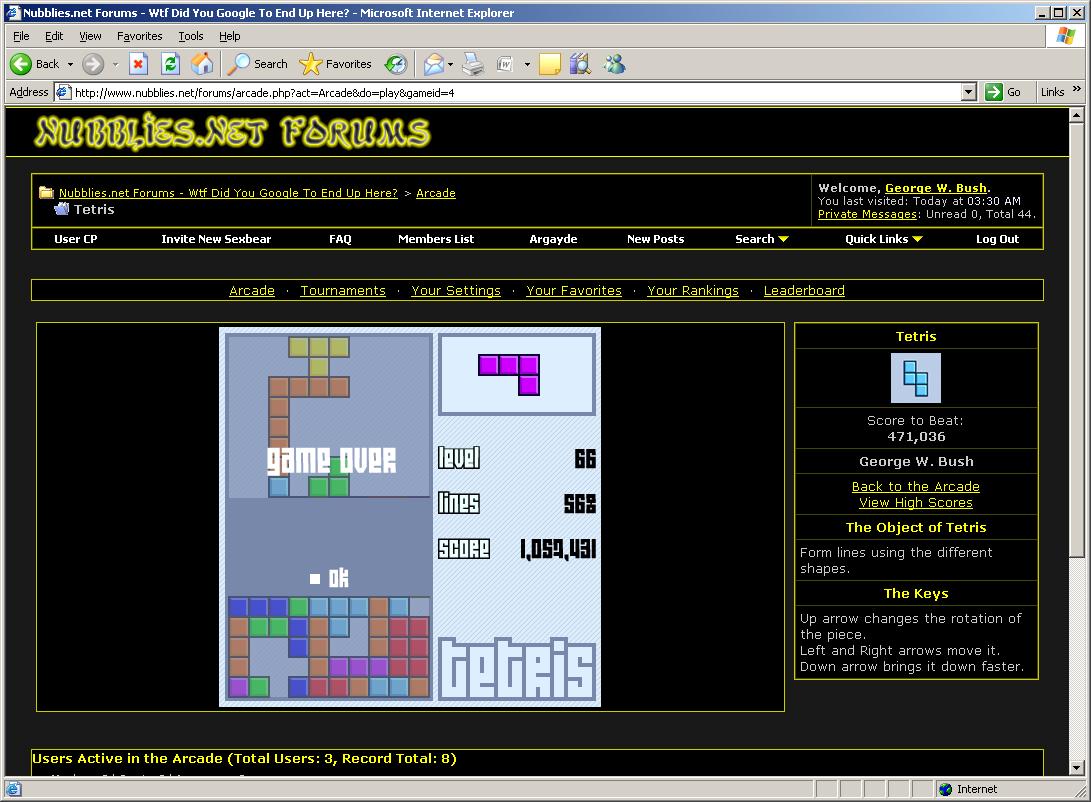Open the View menu
This screenshot has width=1091, height=802.
[90, 36]
